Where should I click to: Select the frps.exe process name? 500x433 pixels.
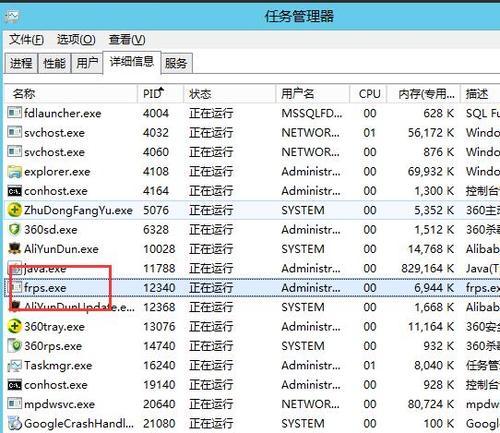click(45, 288)
